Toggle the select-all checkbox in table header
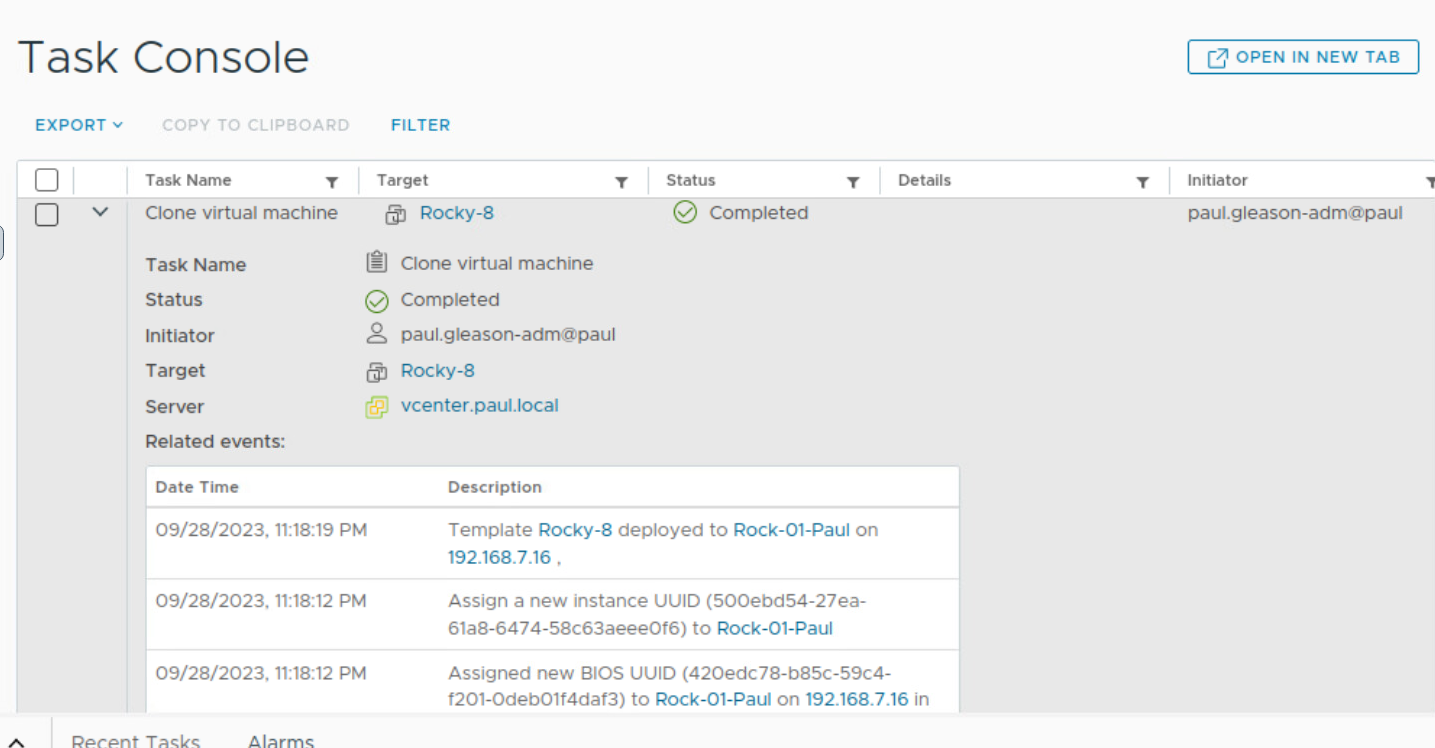 tap(46, 180)
